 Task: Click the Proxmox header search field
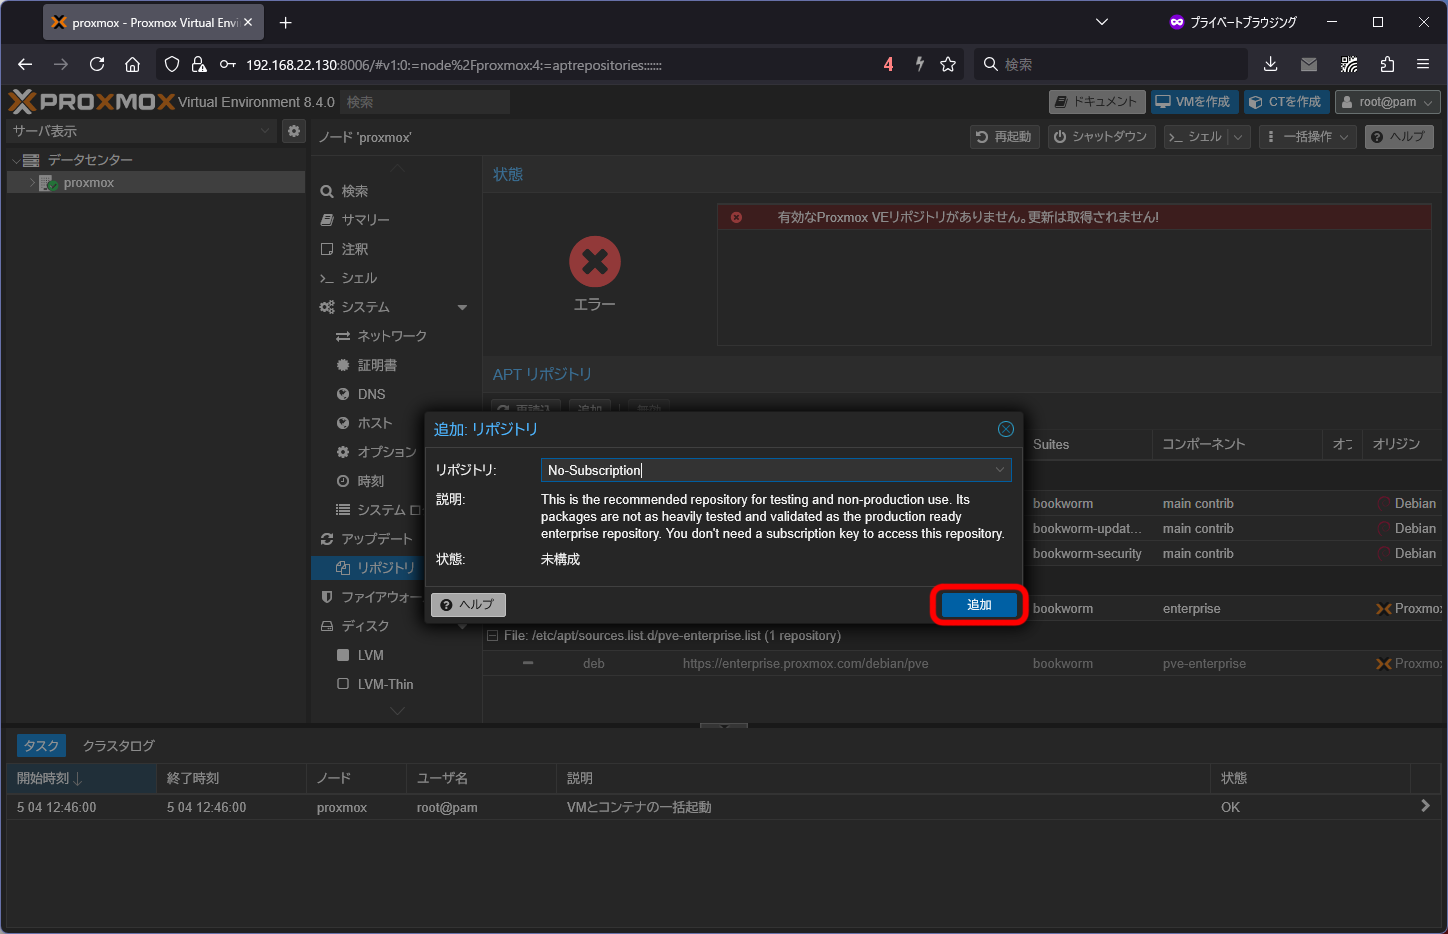pyautogui.click(x=425, y=102)
